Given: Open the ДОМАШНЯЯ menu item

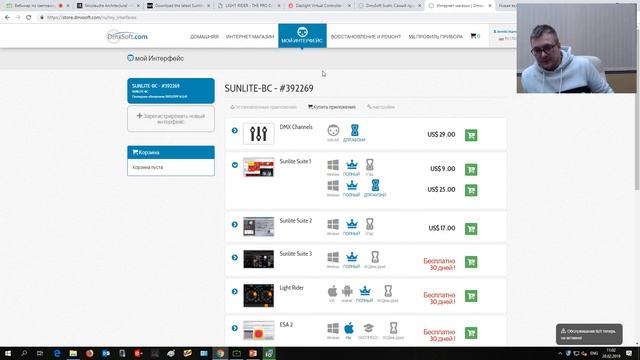Looking at the screenshot, I should coord(204,37).
